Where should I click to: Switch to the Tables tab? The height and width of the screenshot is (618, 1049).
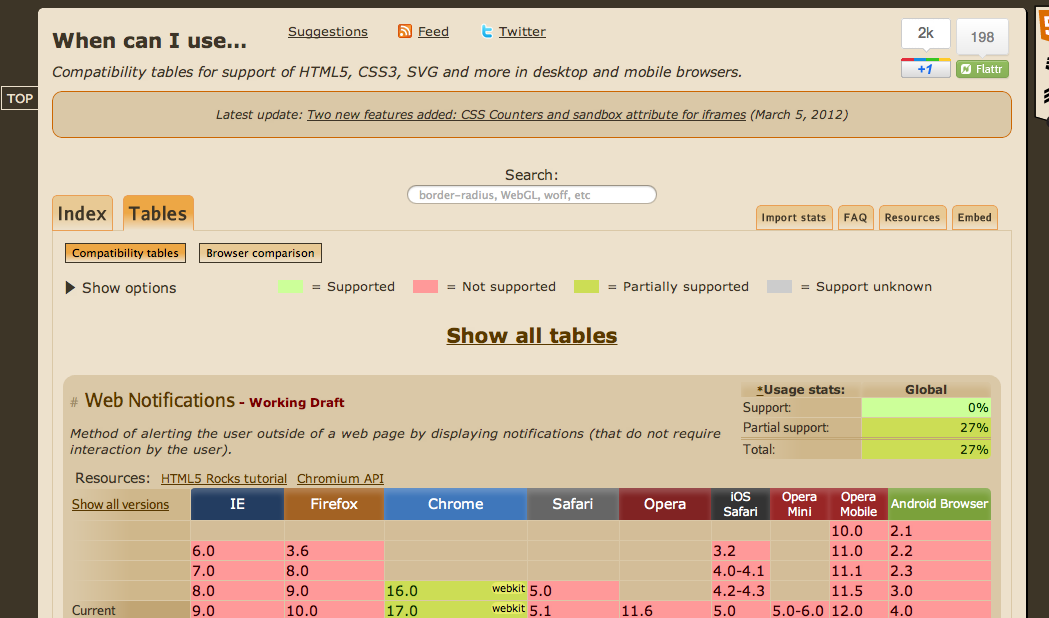[158, 213]
